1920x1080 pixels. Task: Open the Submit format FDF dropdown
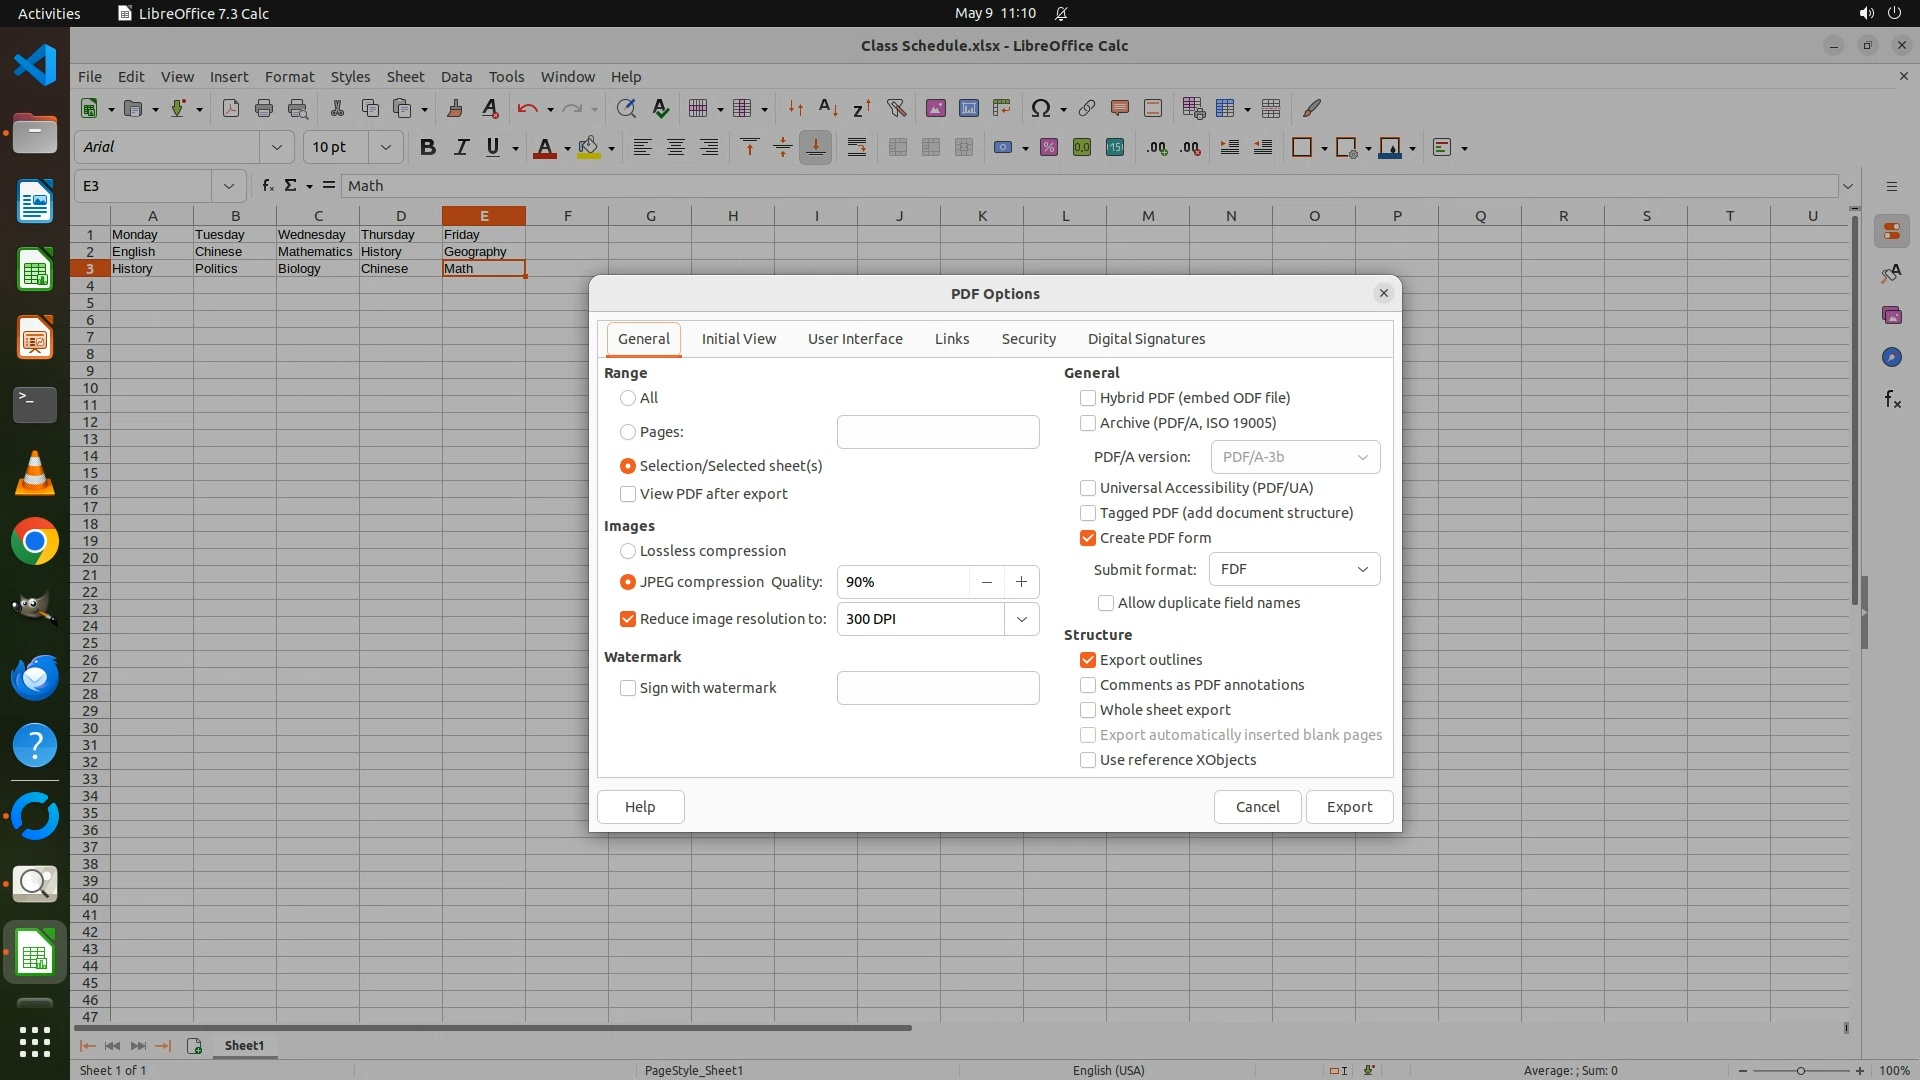[1294, 569]
